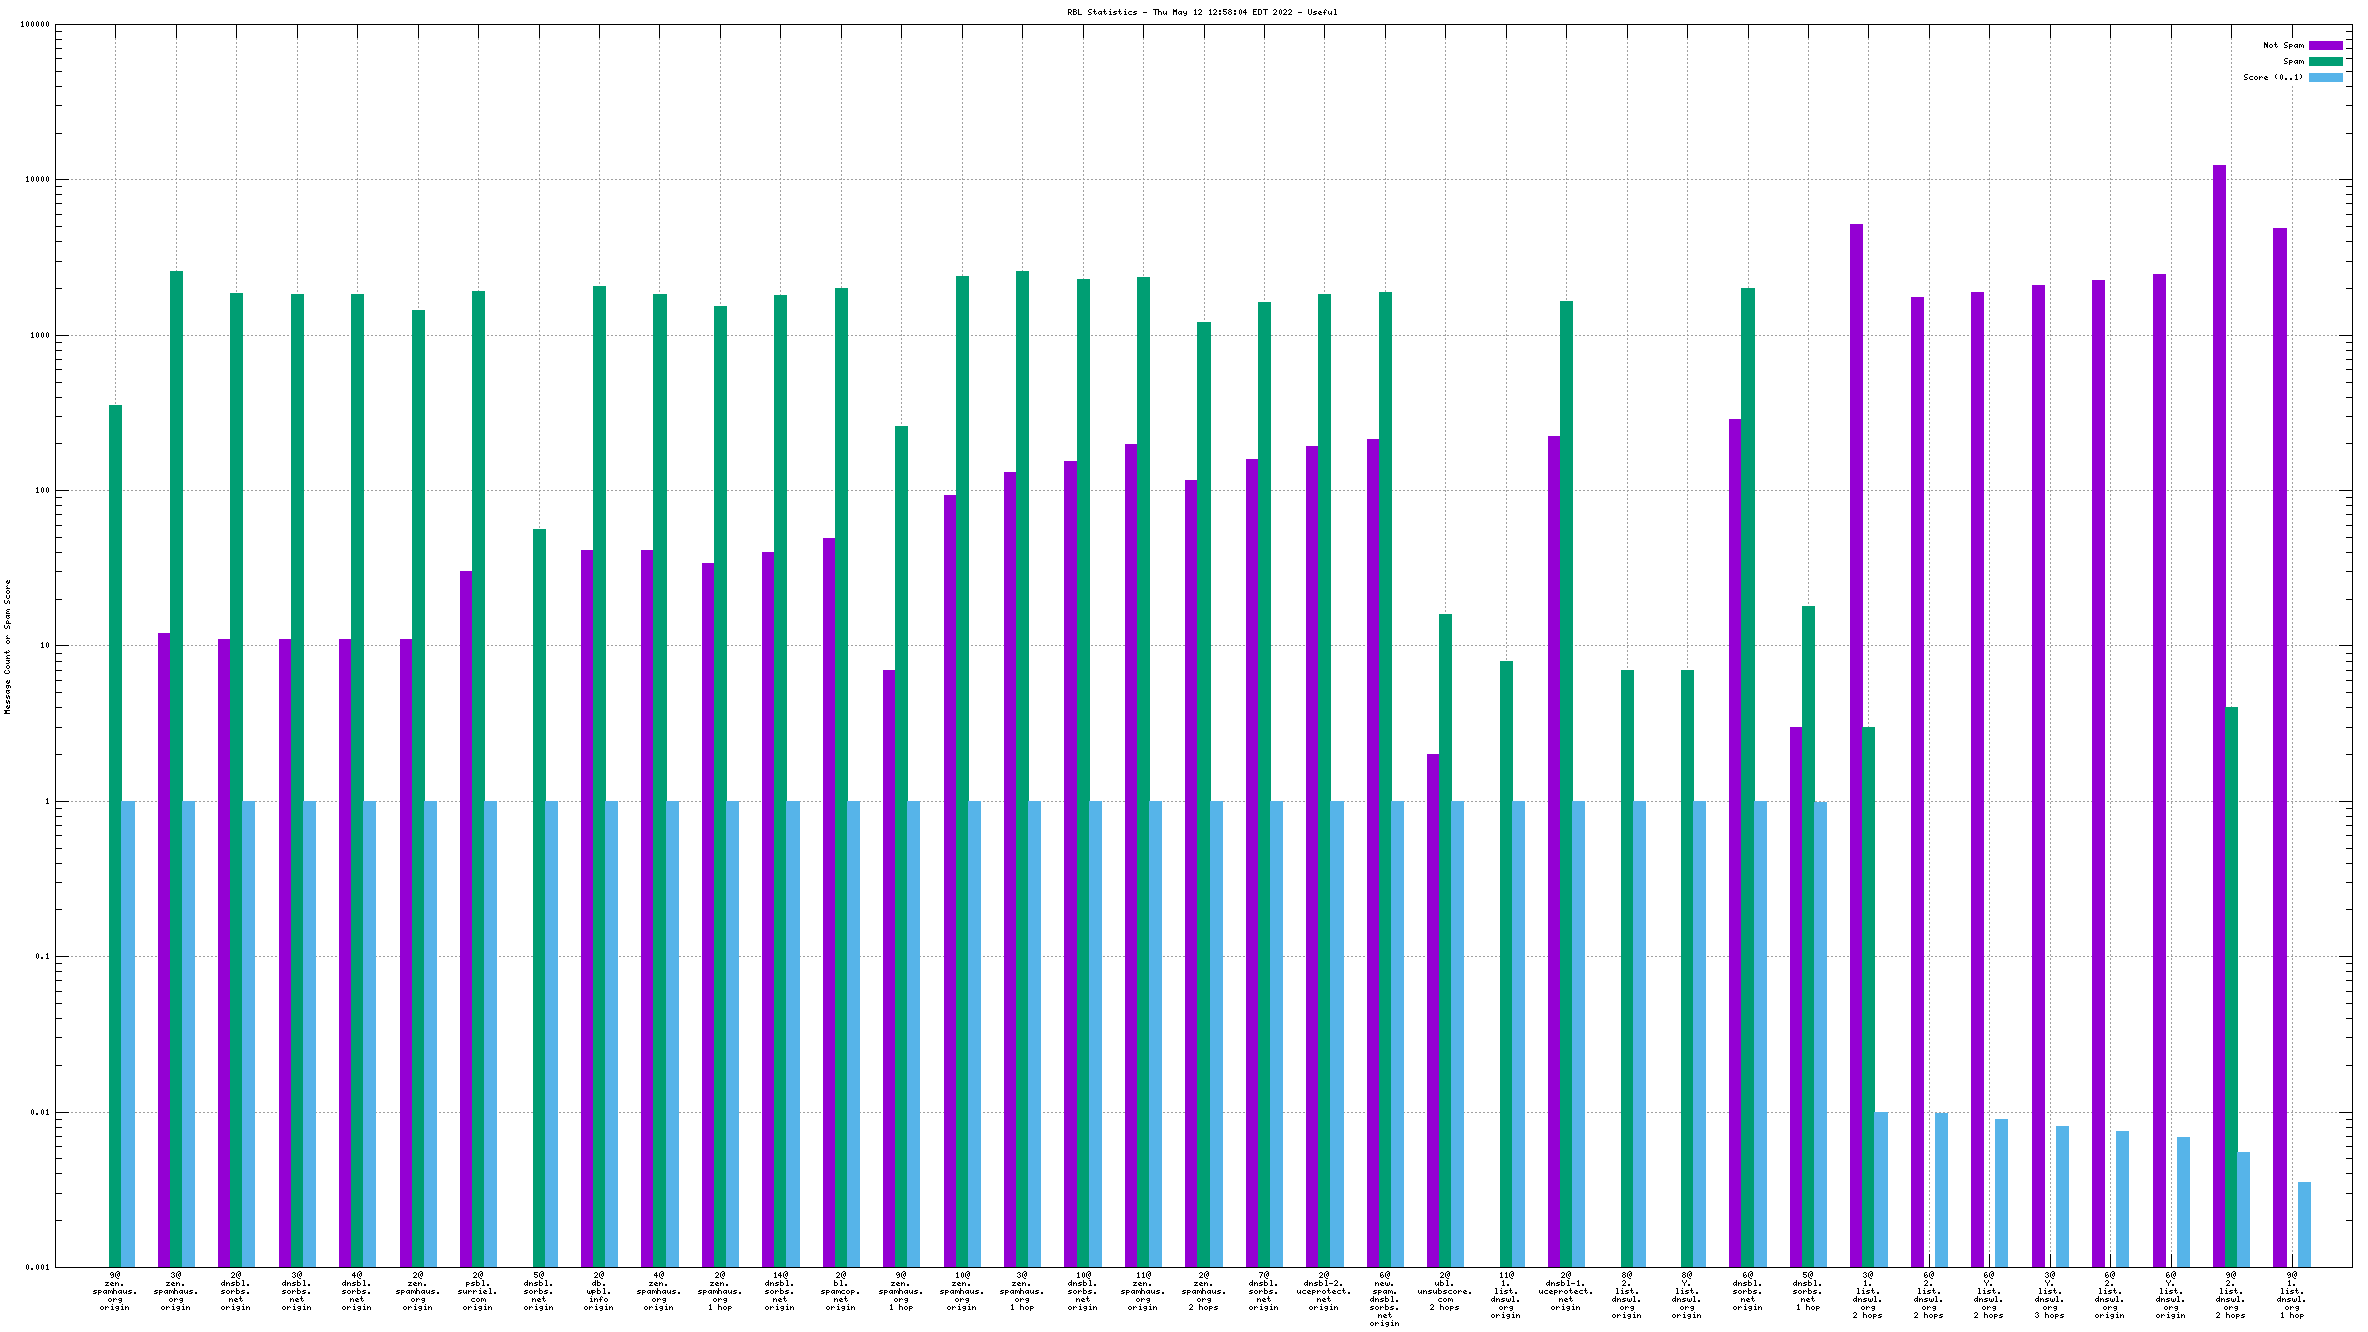The height and width of the screenshot is (1332, 2368).
Task: Click the dnsbl-1.uceprotect.net origin label
Action: point(1566,1291)
